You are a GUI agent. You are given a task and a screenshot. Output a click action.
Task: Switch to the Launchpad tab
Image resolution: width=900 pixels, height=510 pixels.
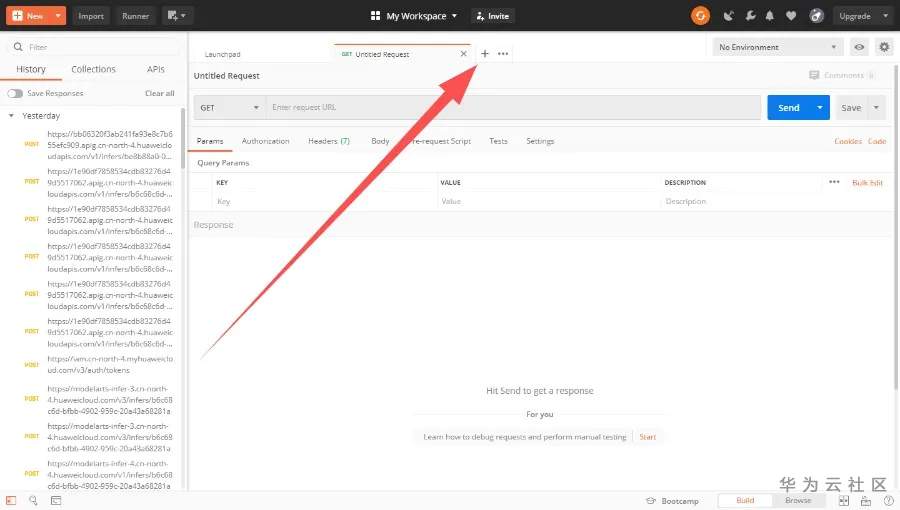click(x=222, y=54)
